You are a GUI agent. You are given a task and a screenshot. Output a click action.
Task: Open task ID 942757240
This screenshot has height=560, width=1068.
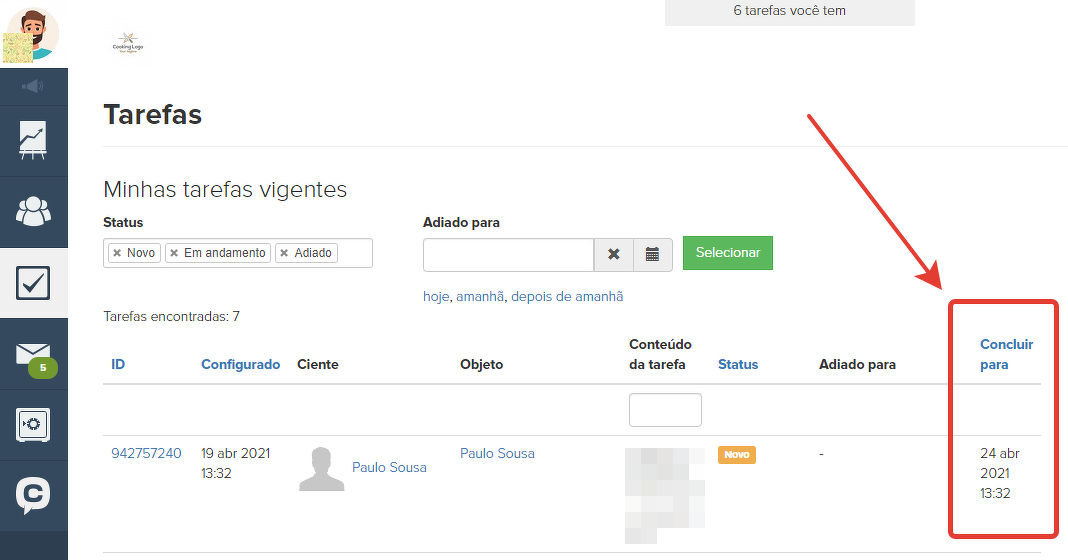146,453
